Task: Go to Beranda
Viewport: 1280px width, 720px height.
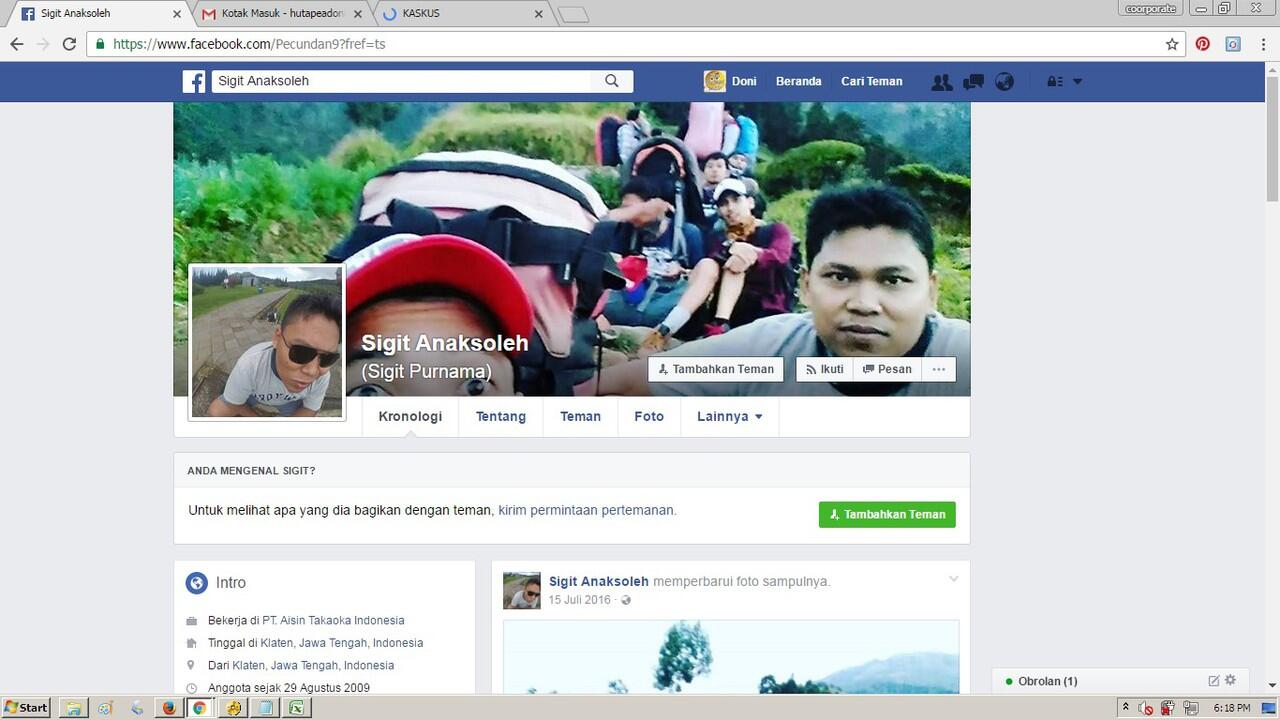Action: (798, 81)
